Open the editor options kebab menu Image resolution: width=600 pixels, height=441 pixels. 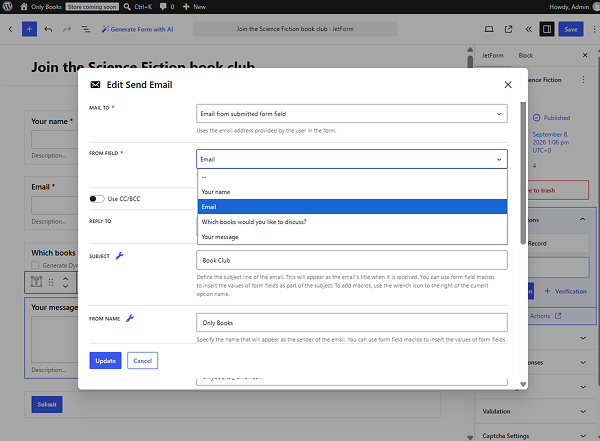click(594, 29)
